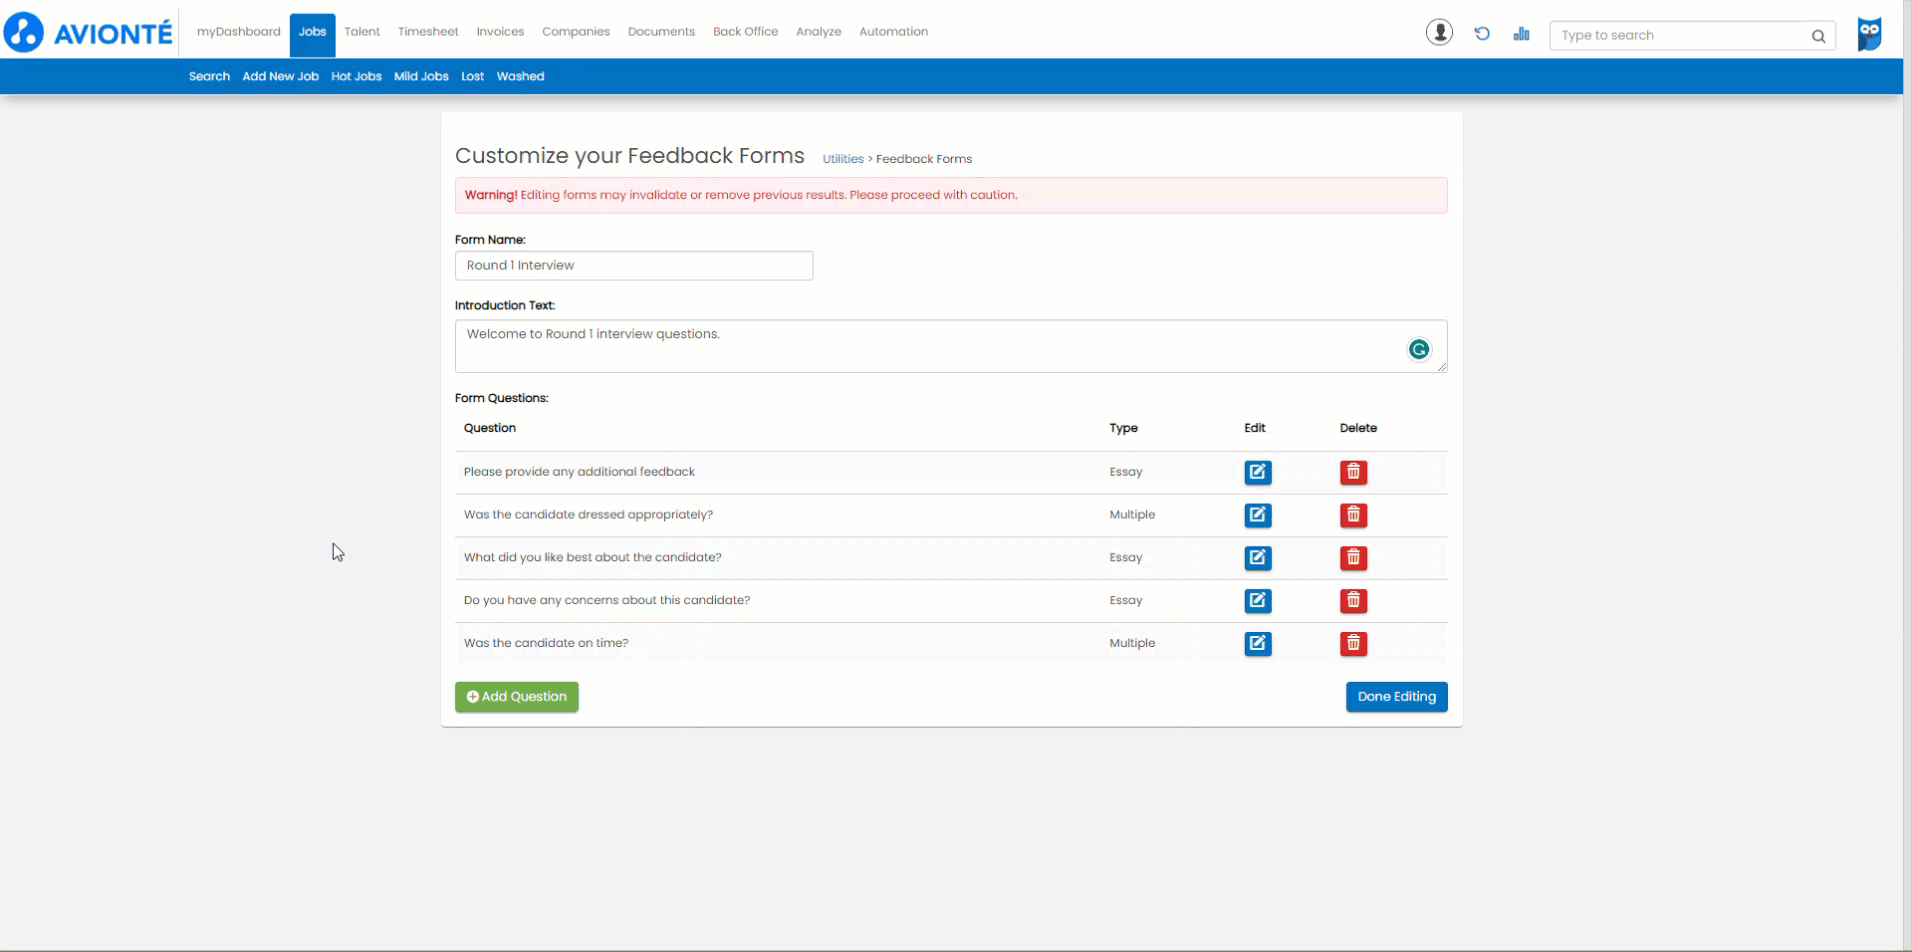Open Lost jobs list
The image size is (1912, 952).
coord(472,77)
